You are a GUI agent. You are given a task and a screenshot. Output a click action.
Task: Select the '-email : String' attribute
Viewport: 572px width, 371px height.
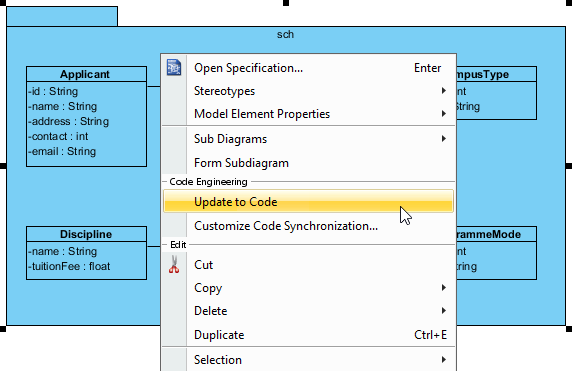(62, 151)
